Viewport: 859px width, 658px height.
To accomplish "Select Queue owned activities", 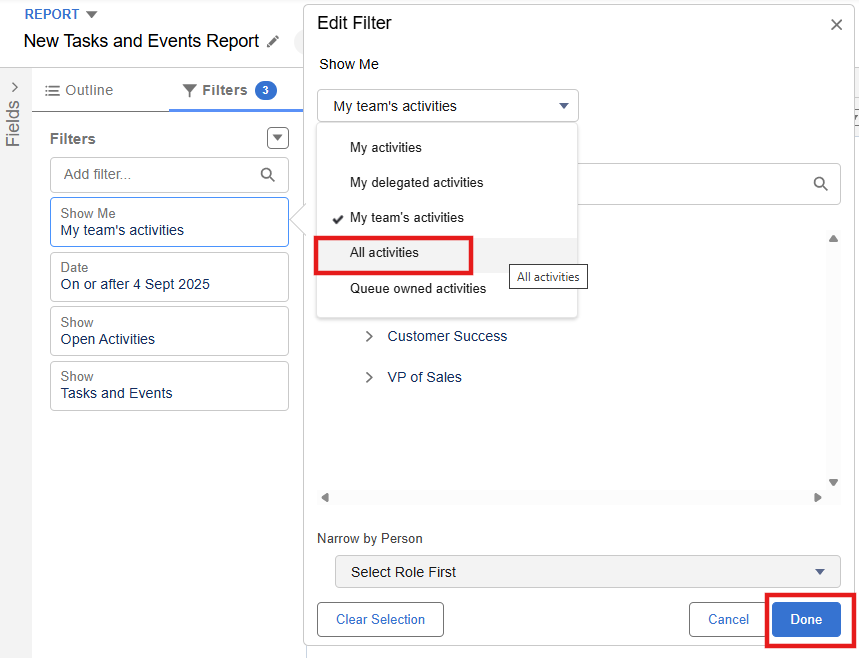I will [x=418, y=288].
